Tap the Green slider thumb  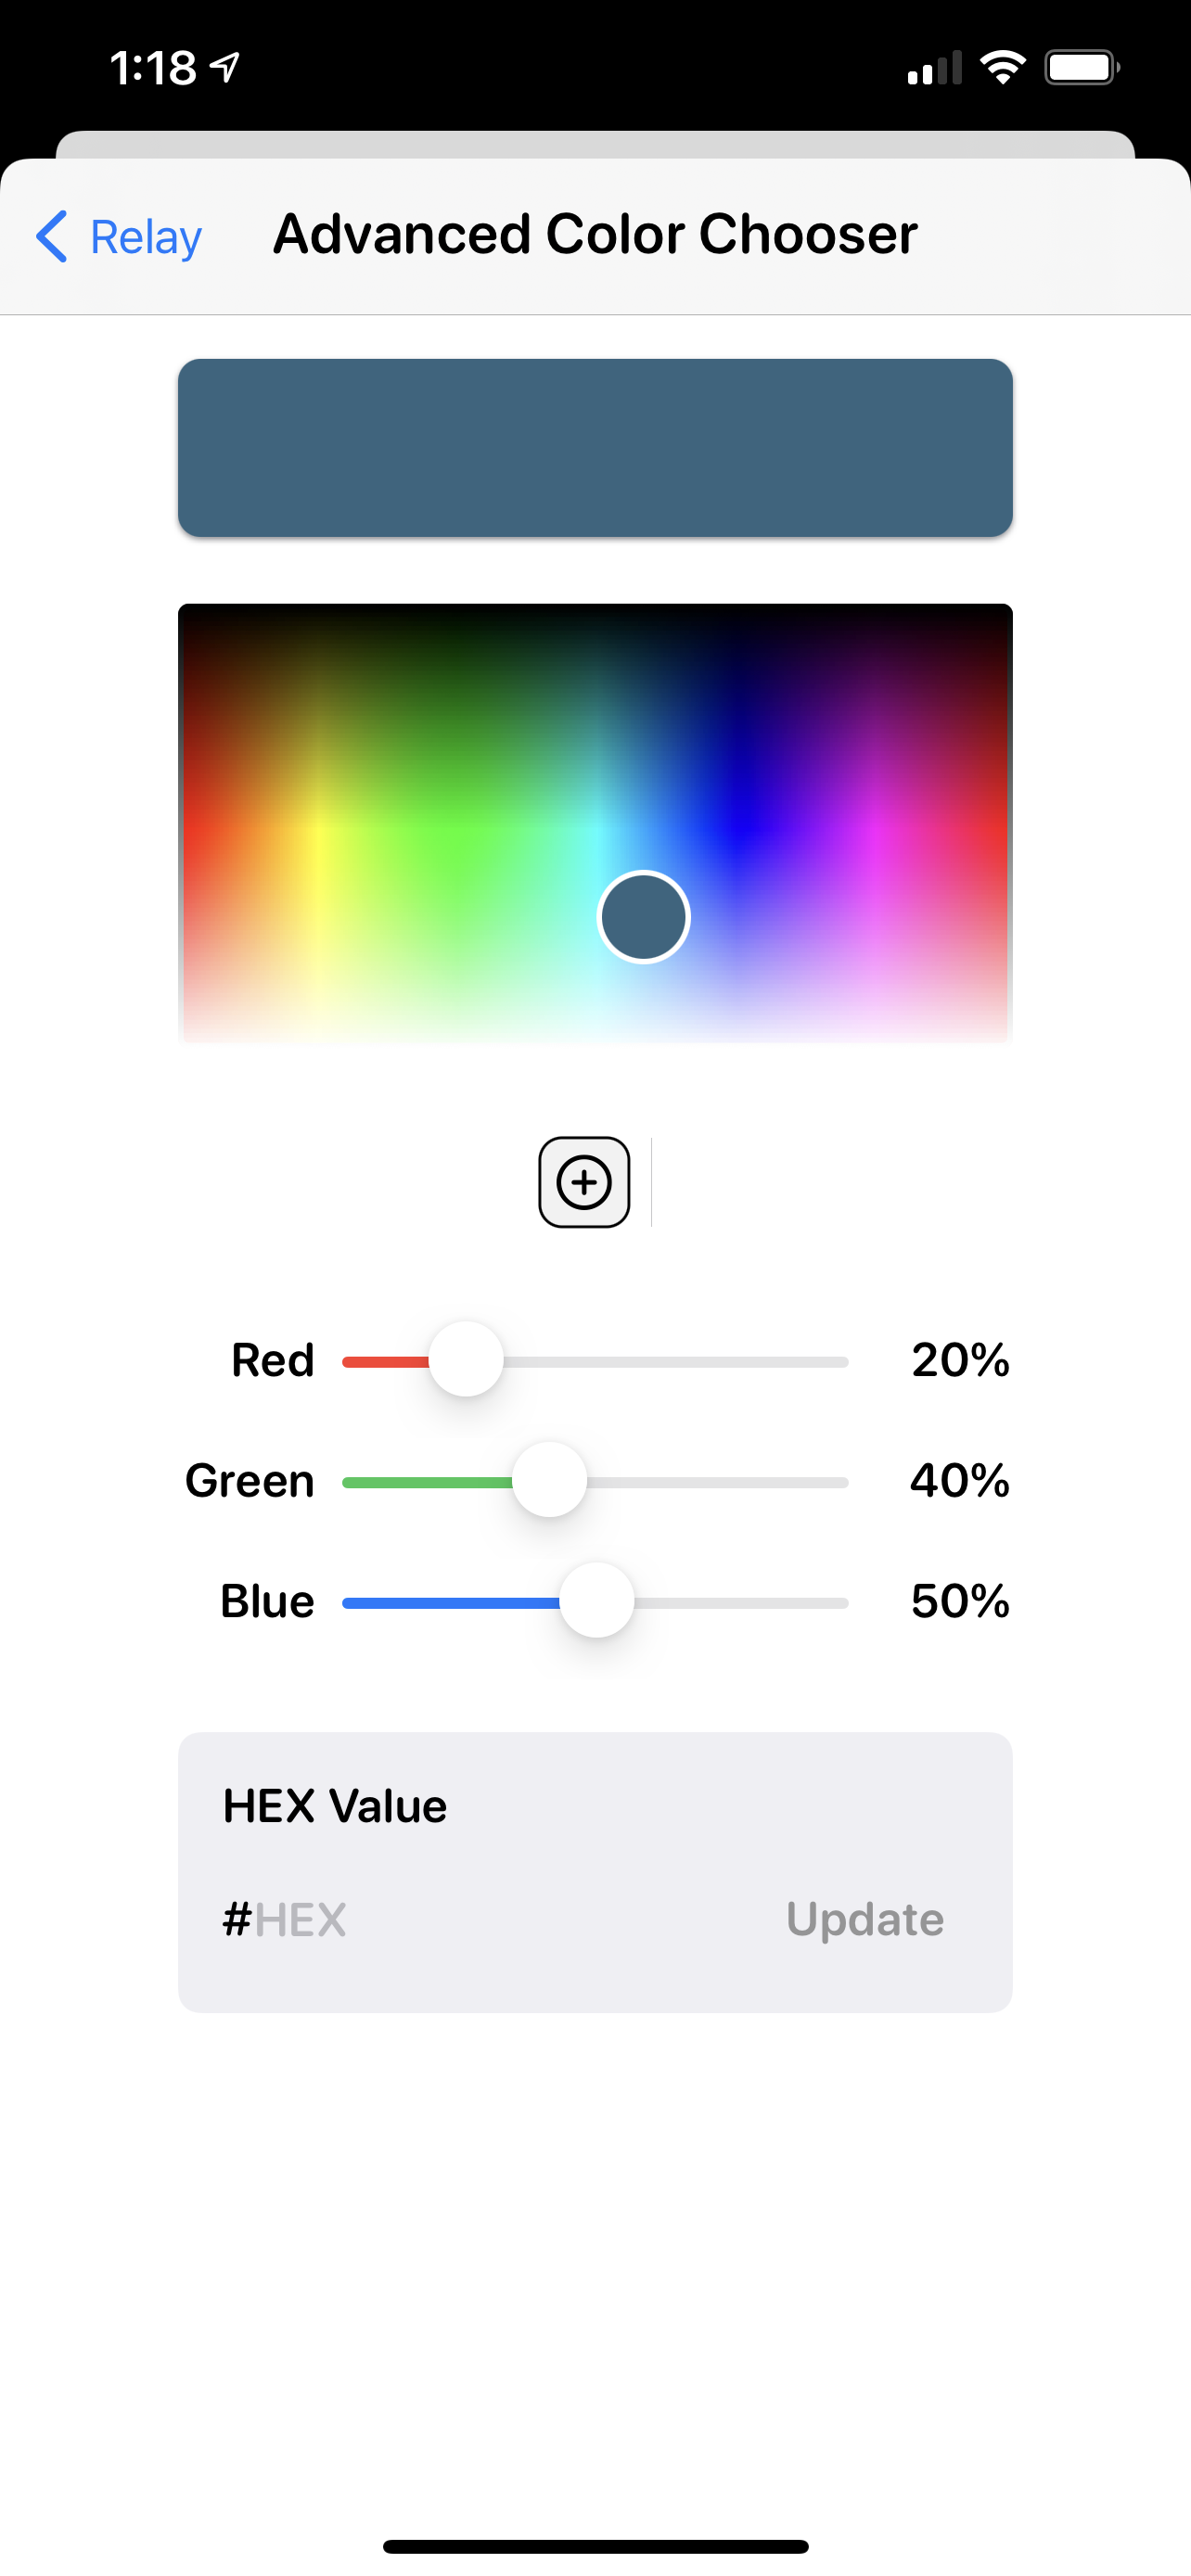[x=549, y=1480]
